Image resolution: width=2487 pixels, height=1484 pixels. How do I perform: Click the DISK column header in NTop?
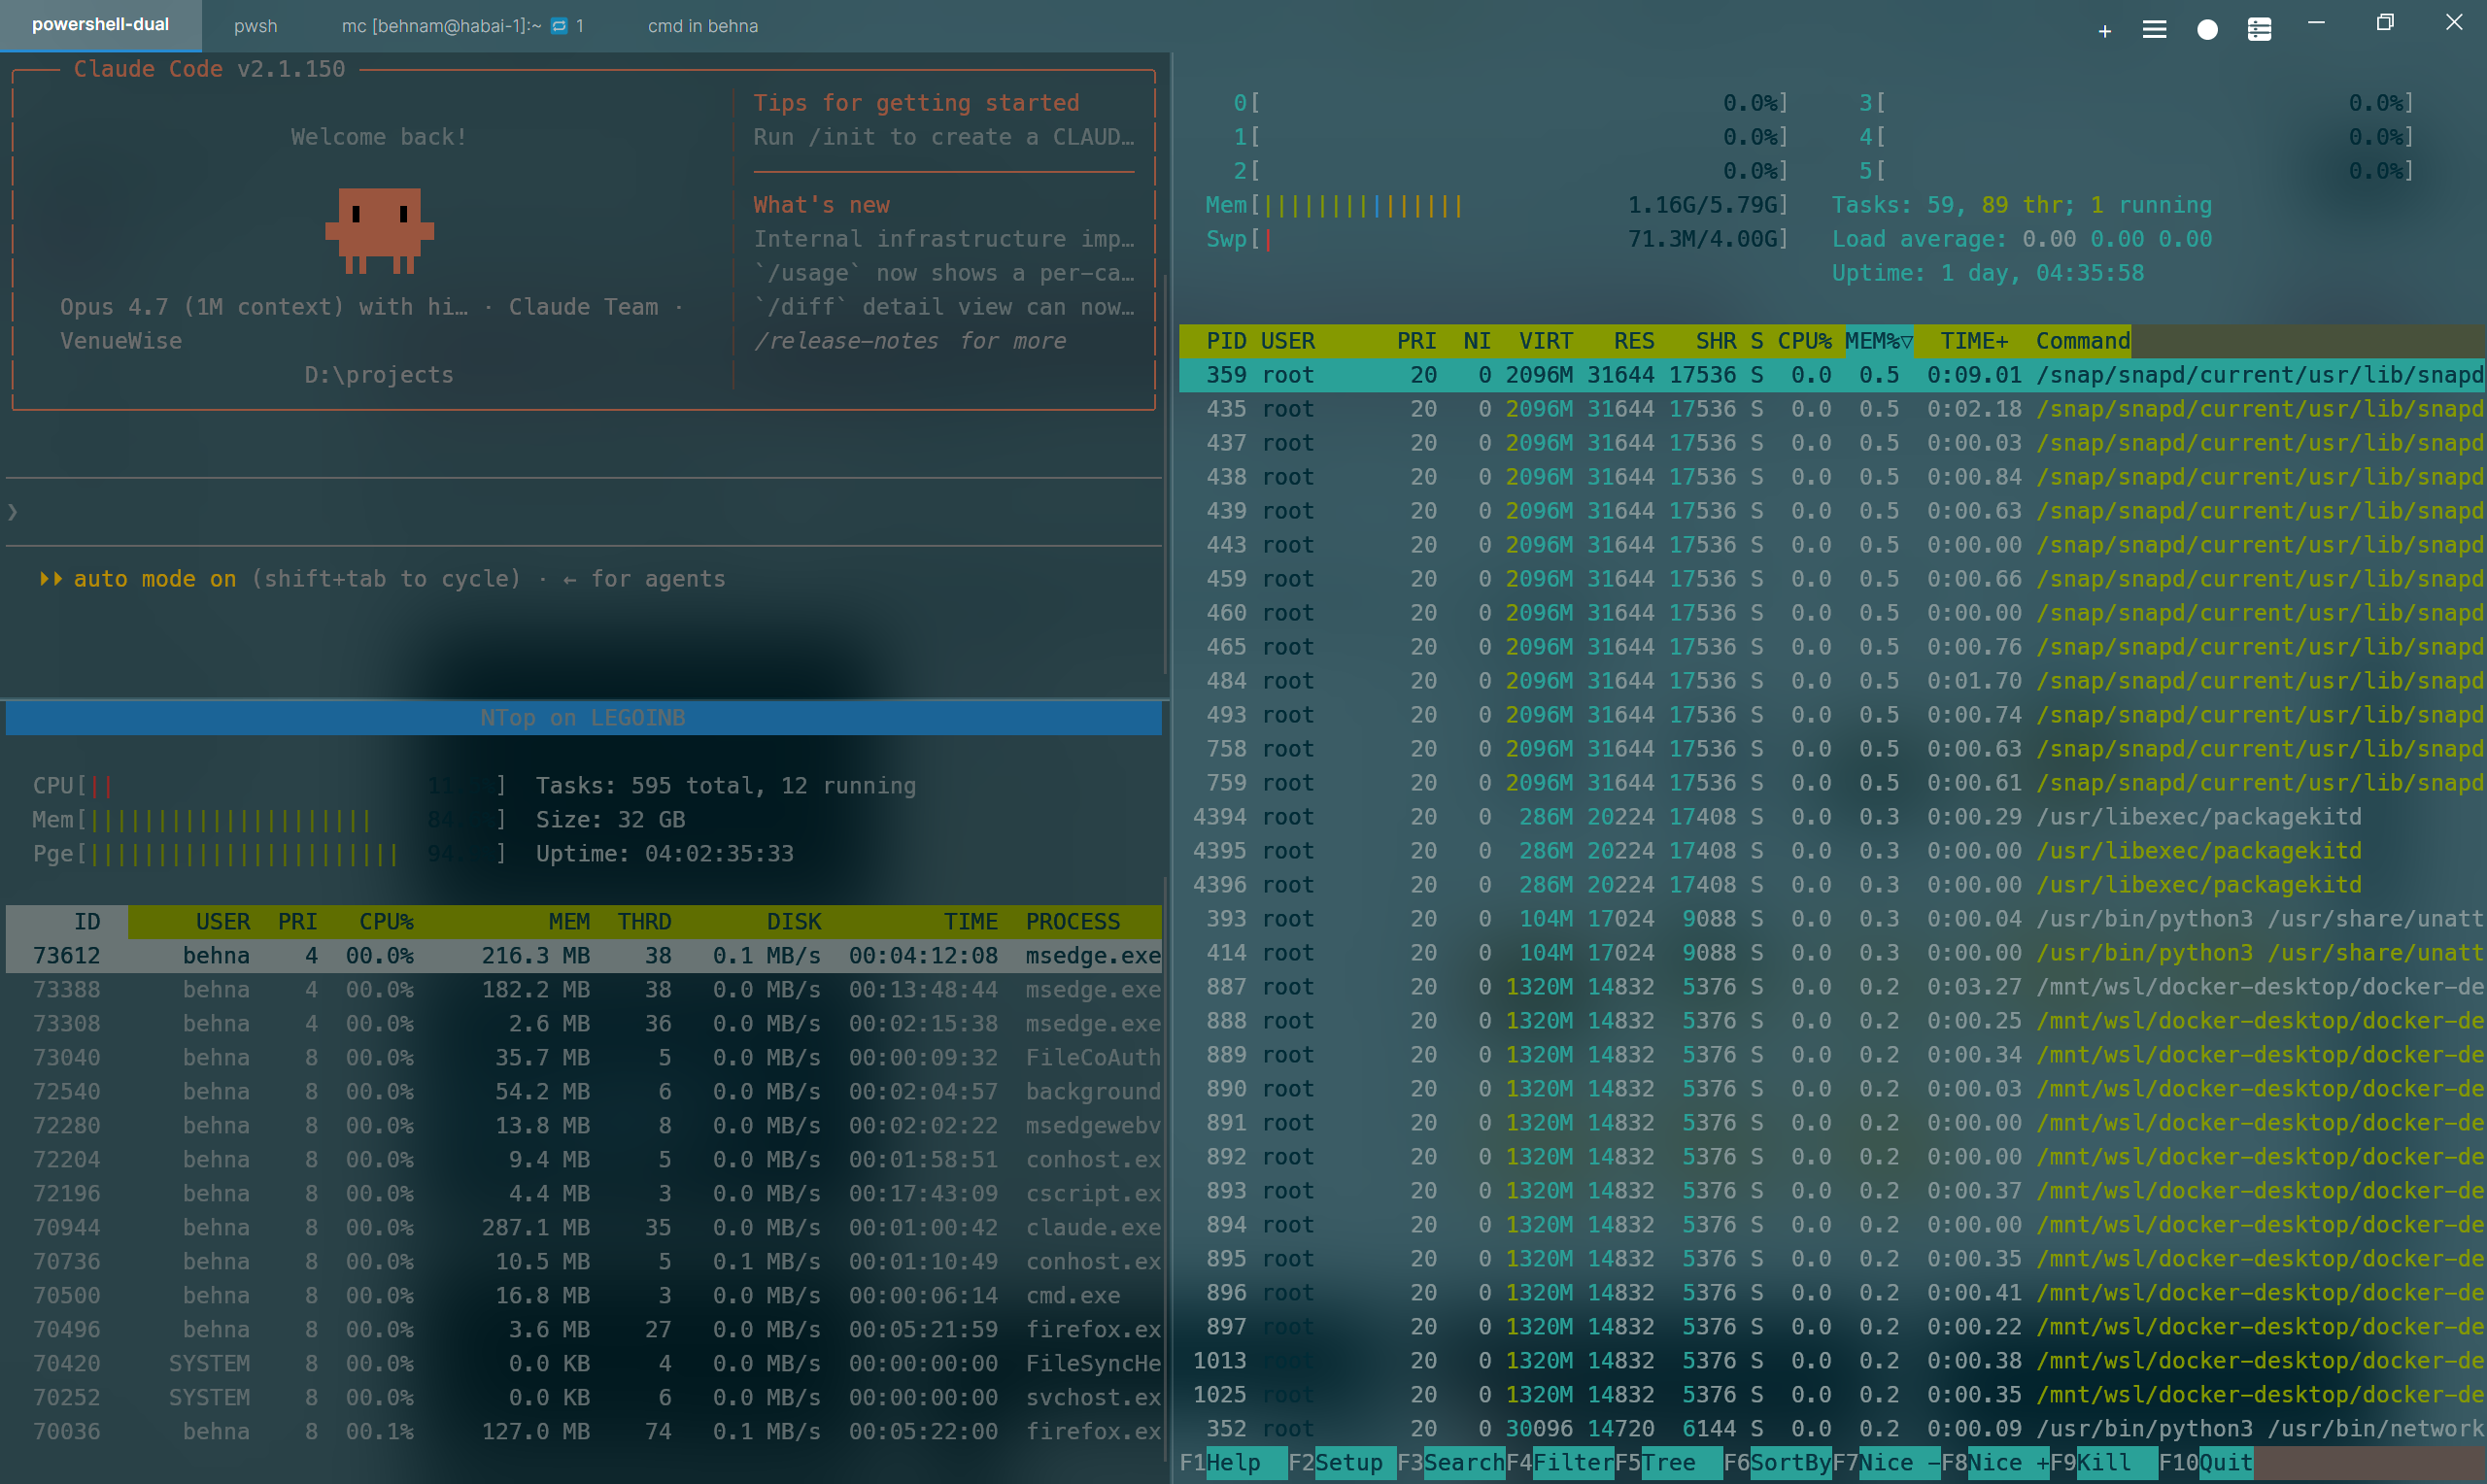794,921
